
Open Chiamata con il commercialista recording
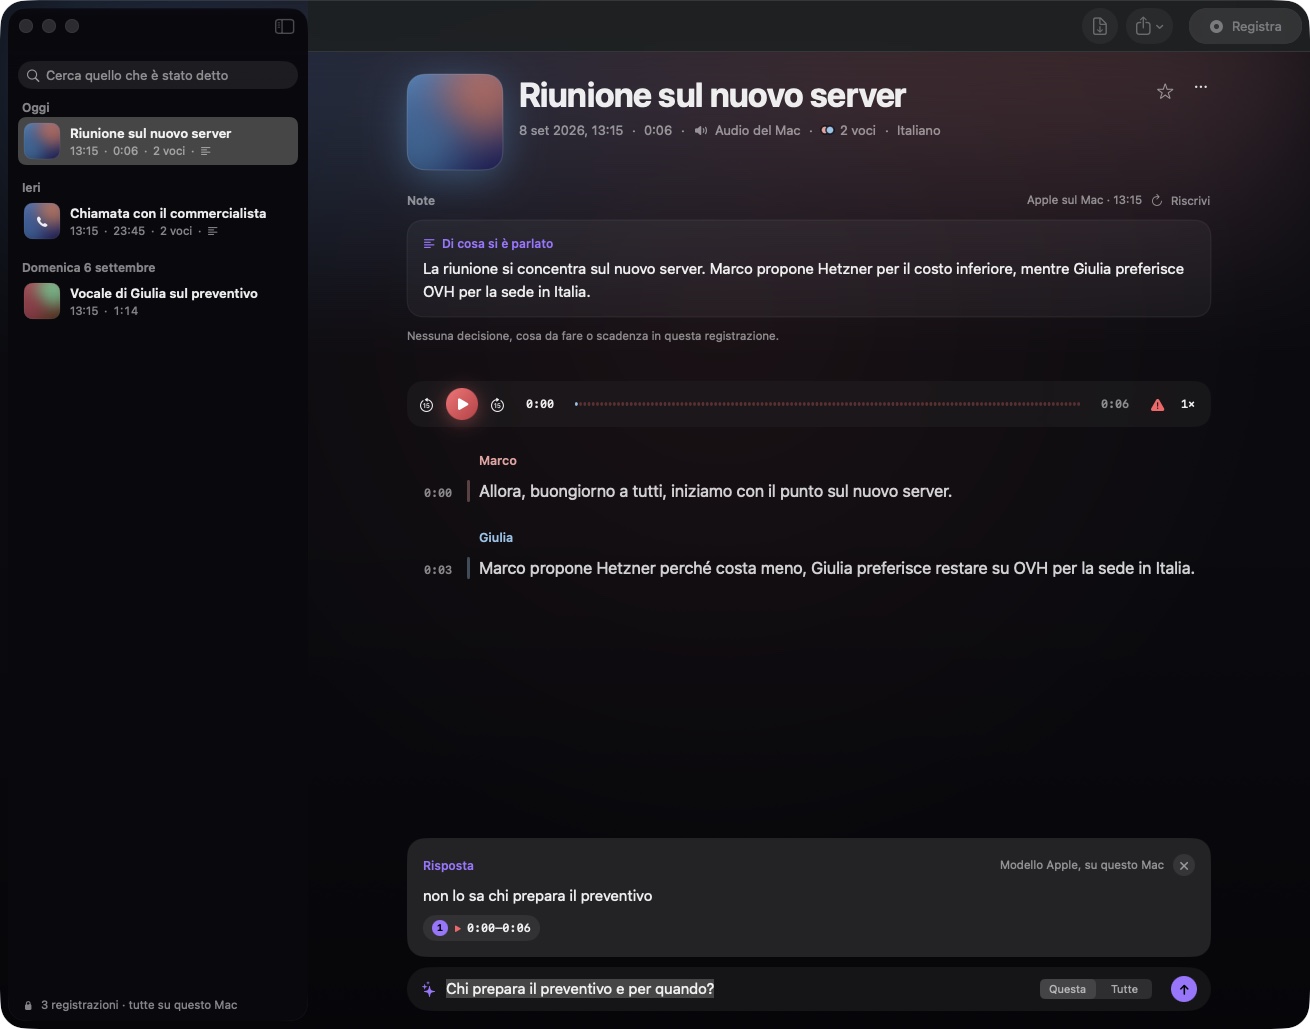[x=158, y=221]
